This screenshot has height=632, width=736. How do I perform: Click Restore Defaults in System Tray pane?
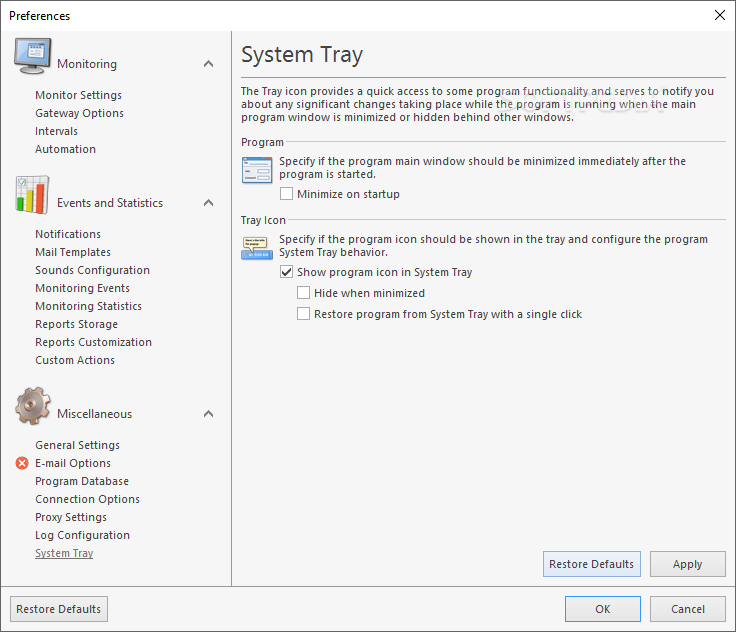pyautogui.click(x=591, y=564)
